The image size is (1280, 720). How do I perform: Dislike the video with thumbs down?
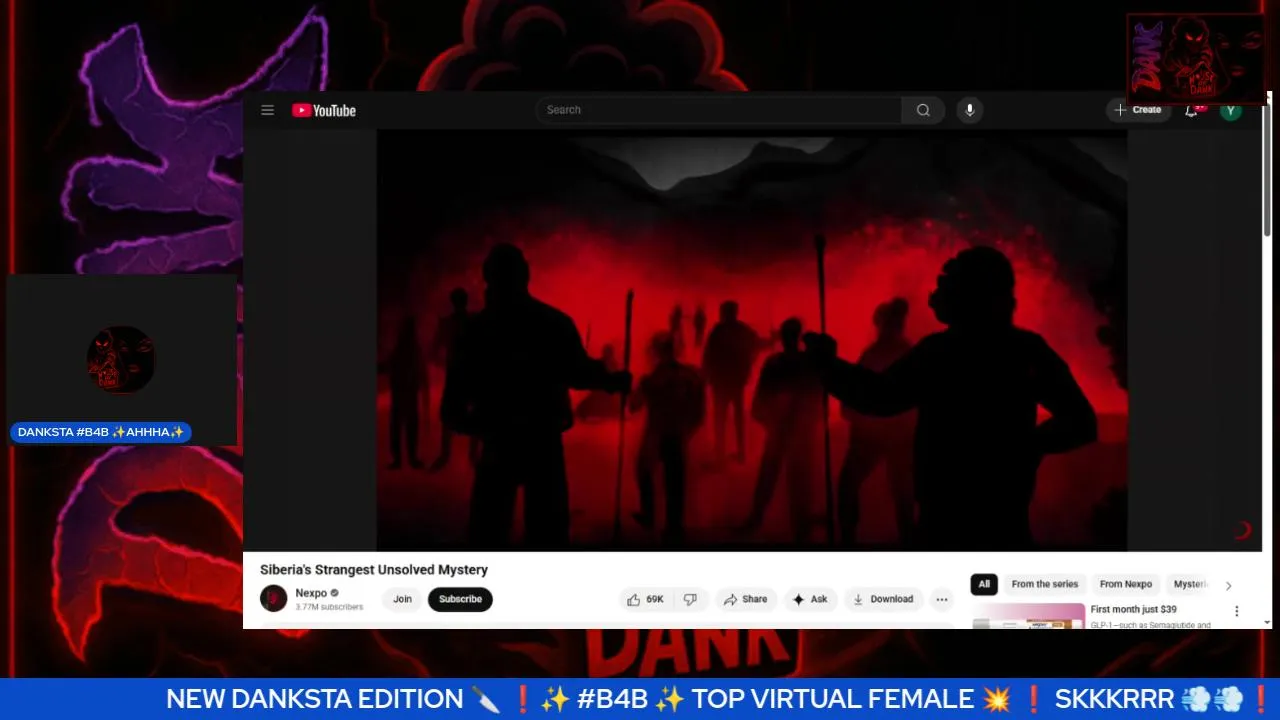click(x=690, y=599)
